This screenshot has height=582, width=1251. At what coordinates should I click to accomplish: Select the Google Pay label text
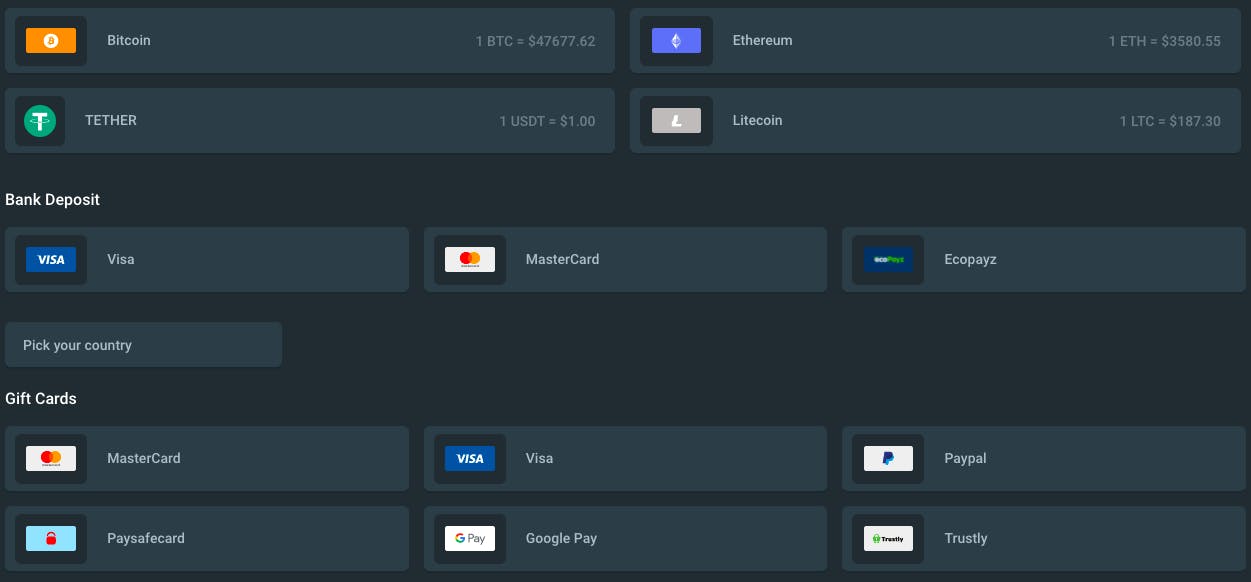point(561,539)
